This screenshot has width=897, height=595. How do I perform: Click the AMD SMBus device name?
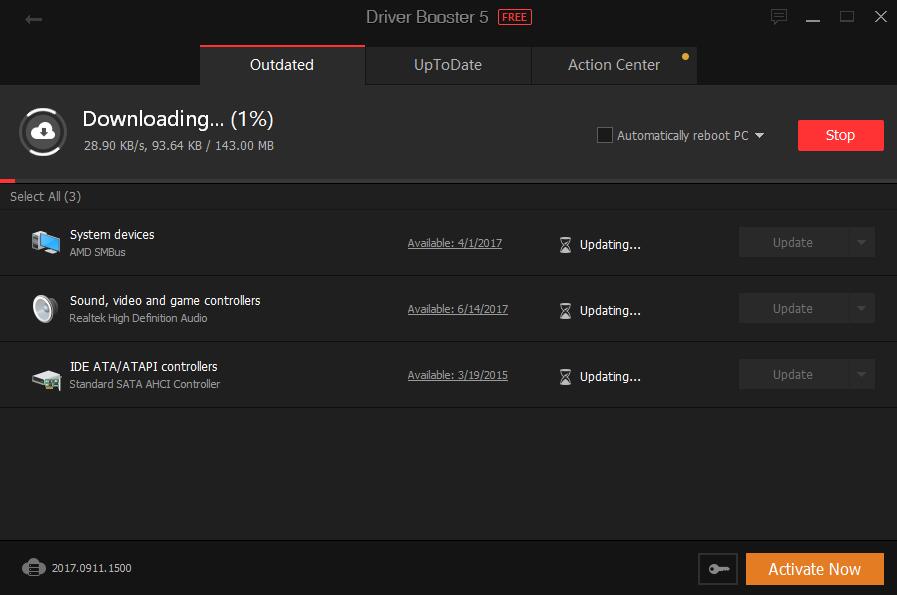pyautogui.click(x=98, y=252)
